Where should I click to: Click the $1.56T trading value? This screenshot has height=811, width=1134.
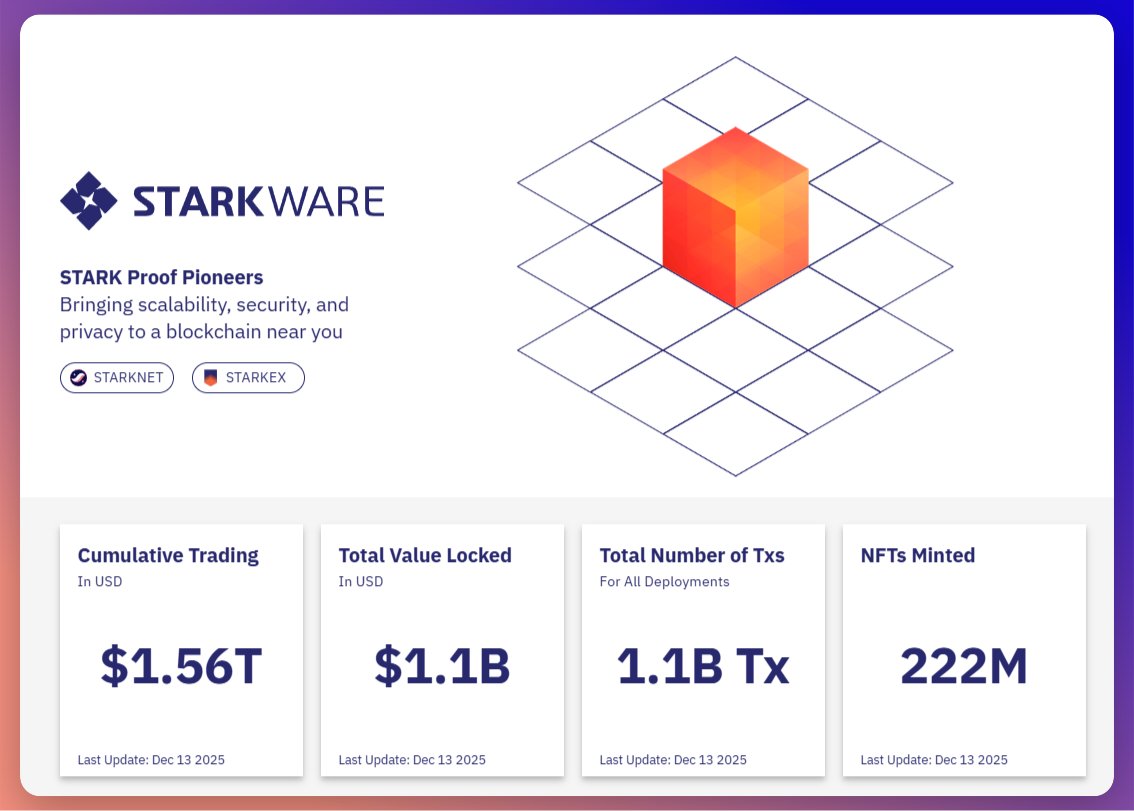(181, 667)
